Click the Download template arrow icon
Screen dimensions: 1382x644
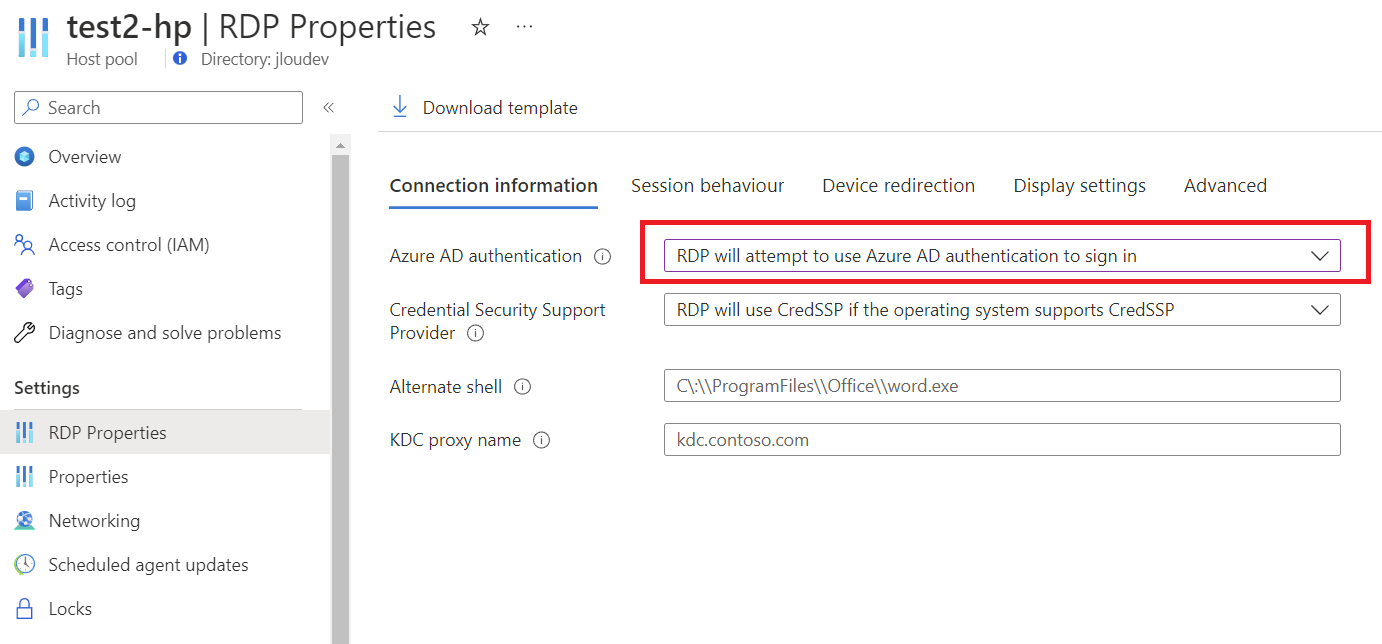click(400, 107)
